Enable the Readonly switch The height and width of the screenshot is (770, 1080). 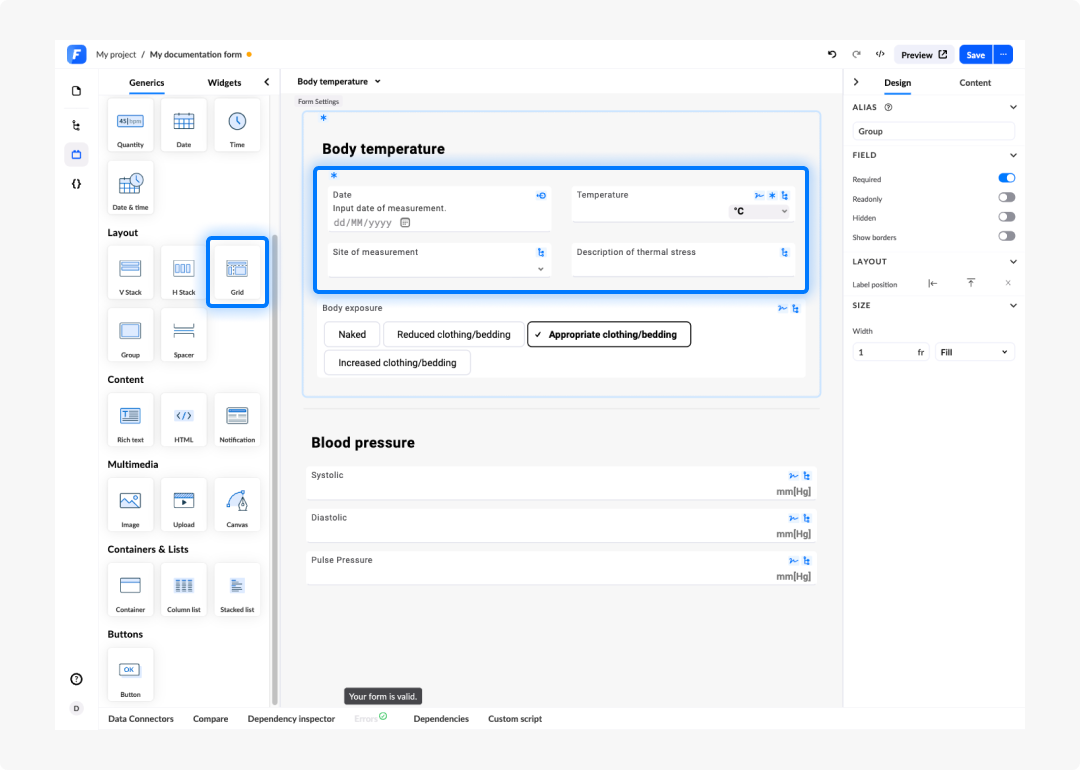pos(1006,198)
